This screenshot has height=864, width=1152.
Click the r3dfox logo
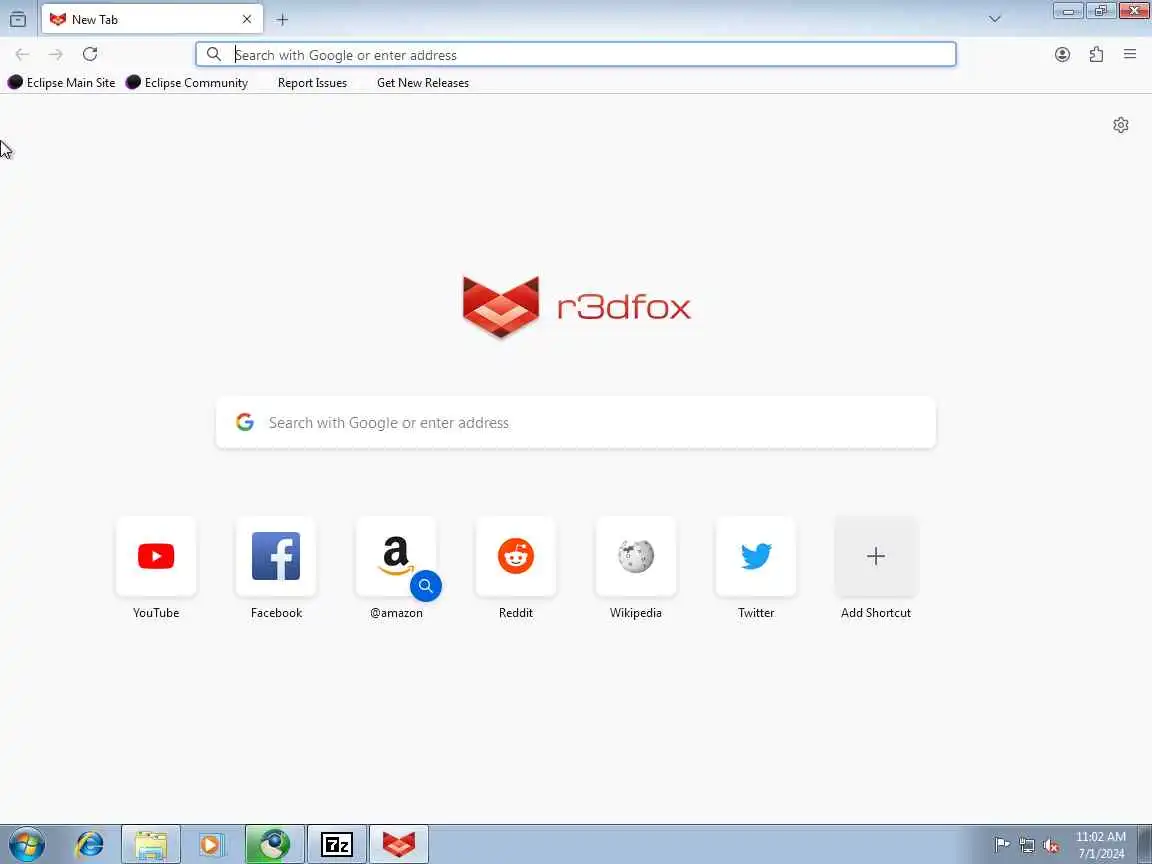[x=577, y=307]
